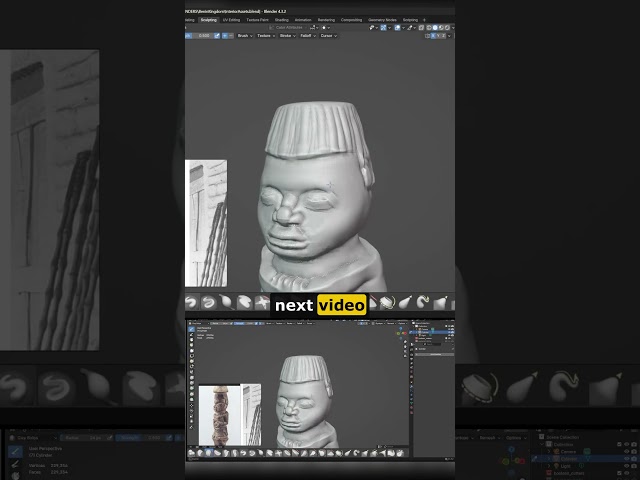Select the Subtract (−) brush direction button
Image resolution: width=640 pixels, height=480 pixels.
pos(231,36)
